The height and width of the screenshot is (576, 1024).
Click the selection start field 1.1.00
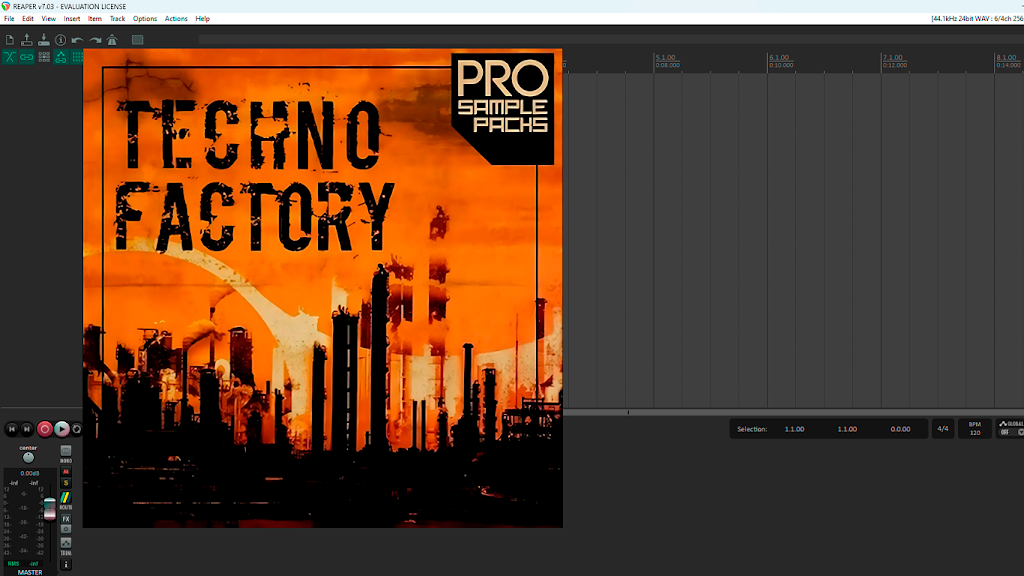(794, 429)
